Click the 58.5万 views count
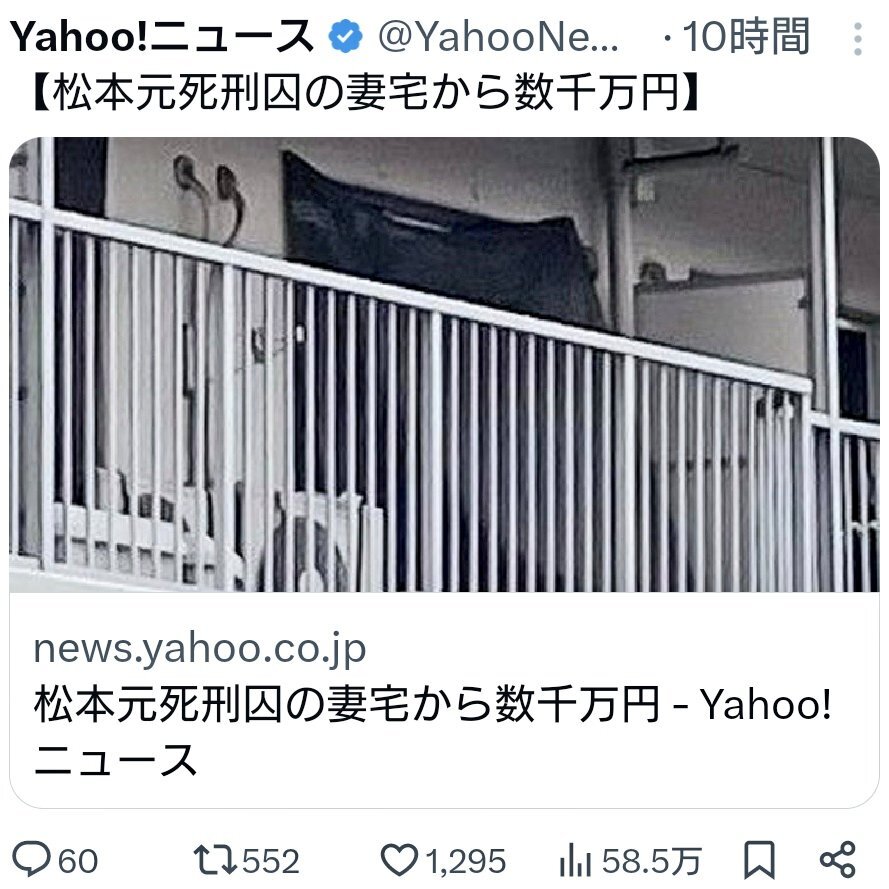Image resolution: width=889 pixels, height=889 pixels. point(652,861)
